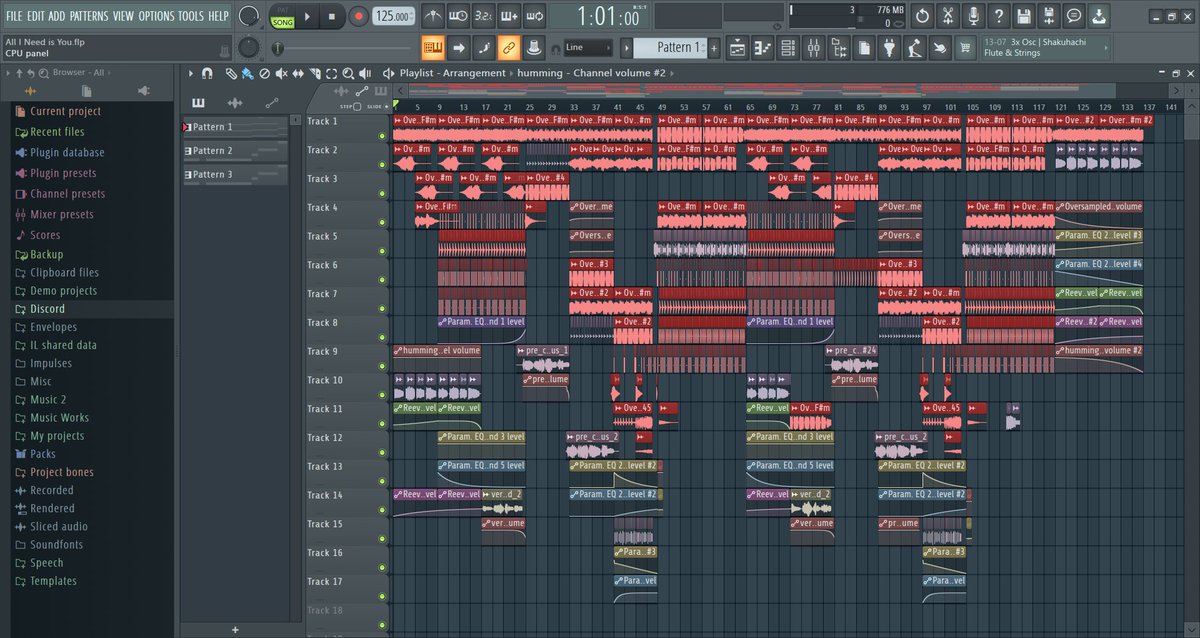Mute Track 9 with its green light
This screenshot has width=1200, height=638.
tap(382, 367)
